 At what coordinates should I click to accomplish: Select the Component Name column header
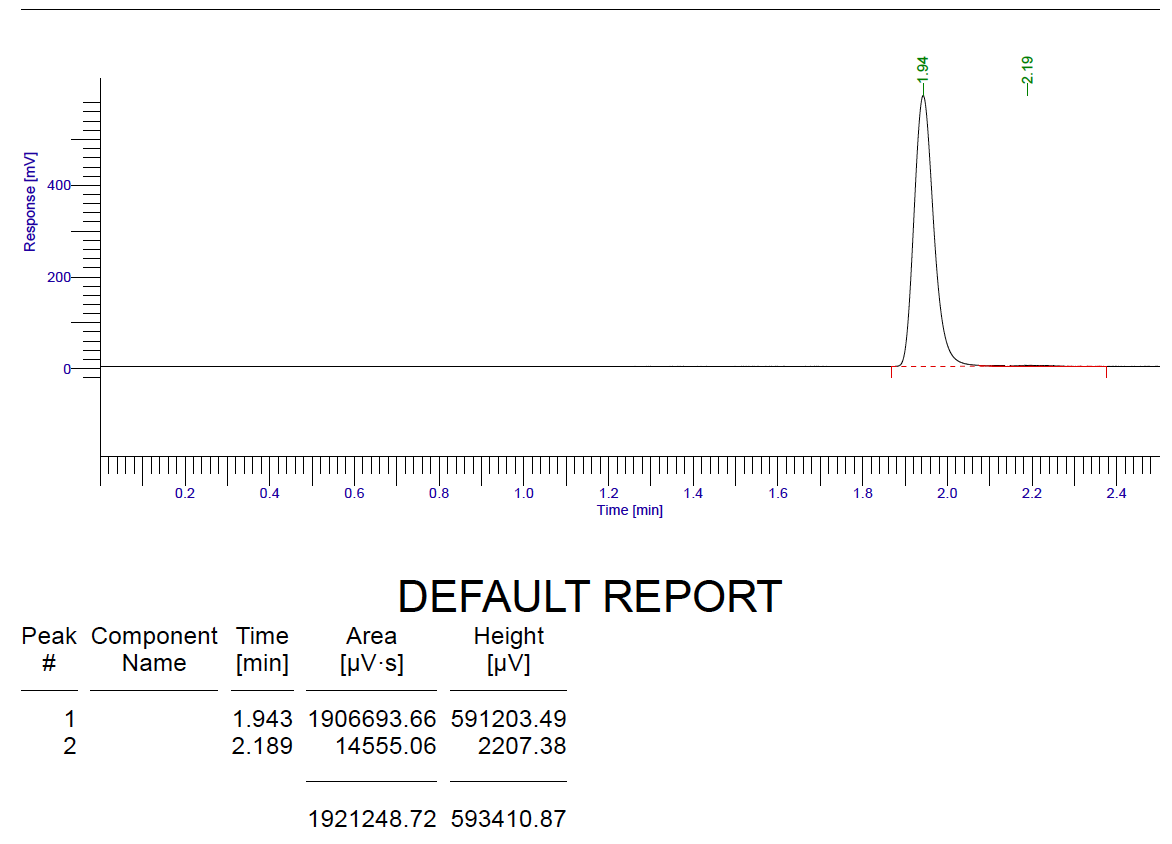pos(154,649)
